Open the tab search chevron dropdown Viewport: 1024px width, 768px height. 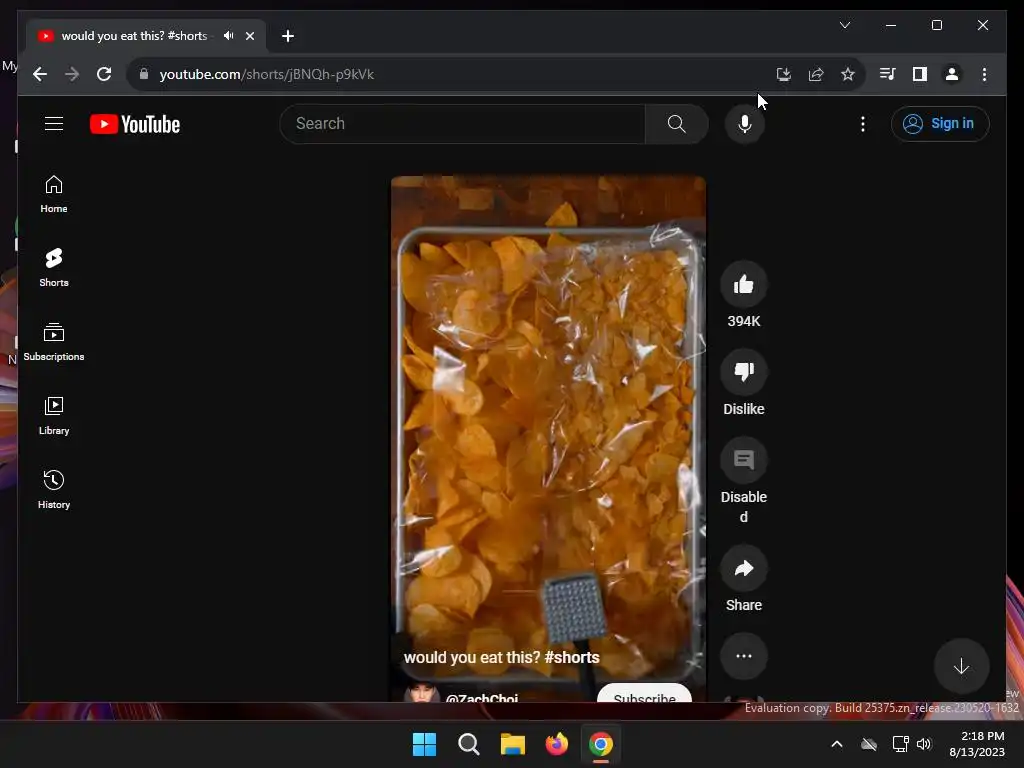[844, 25]
